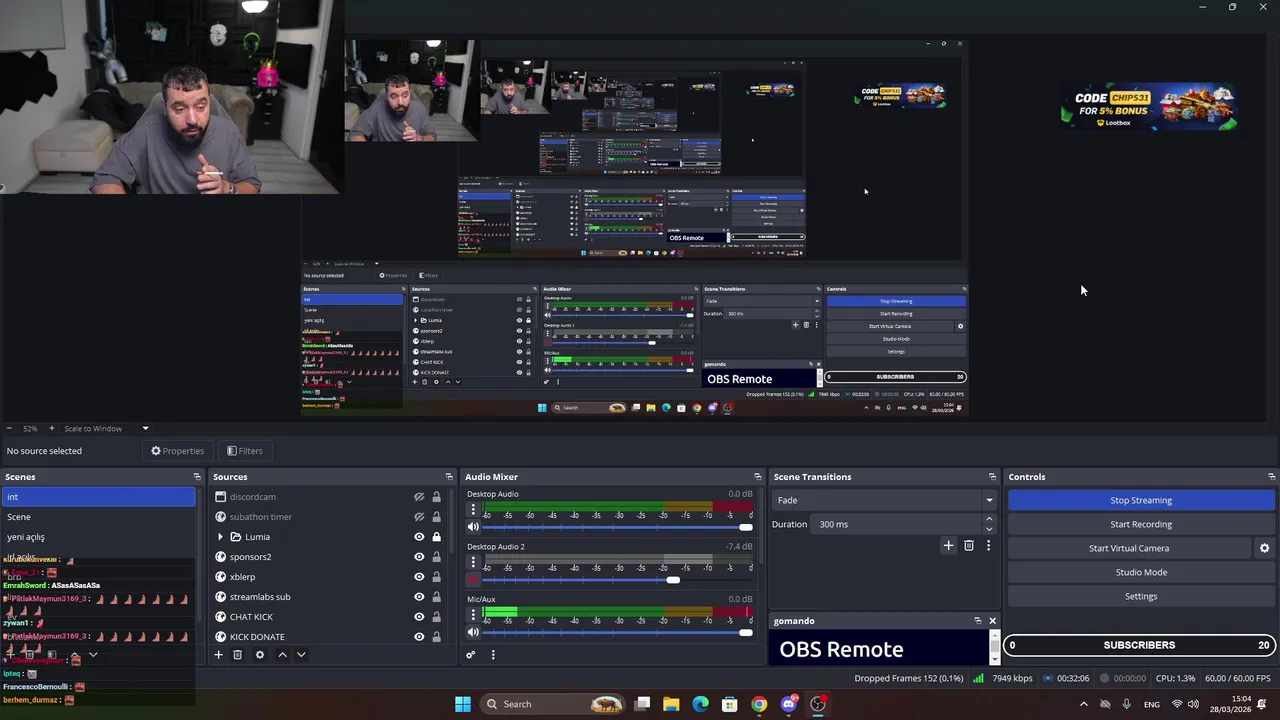Remove scene transition with the trash icon
This screenshot has width=1280, height=720.
[x=968, y=545]
